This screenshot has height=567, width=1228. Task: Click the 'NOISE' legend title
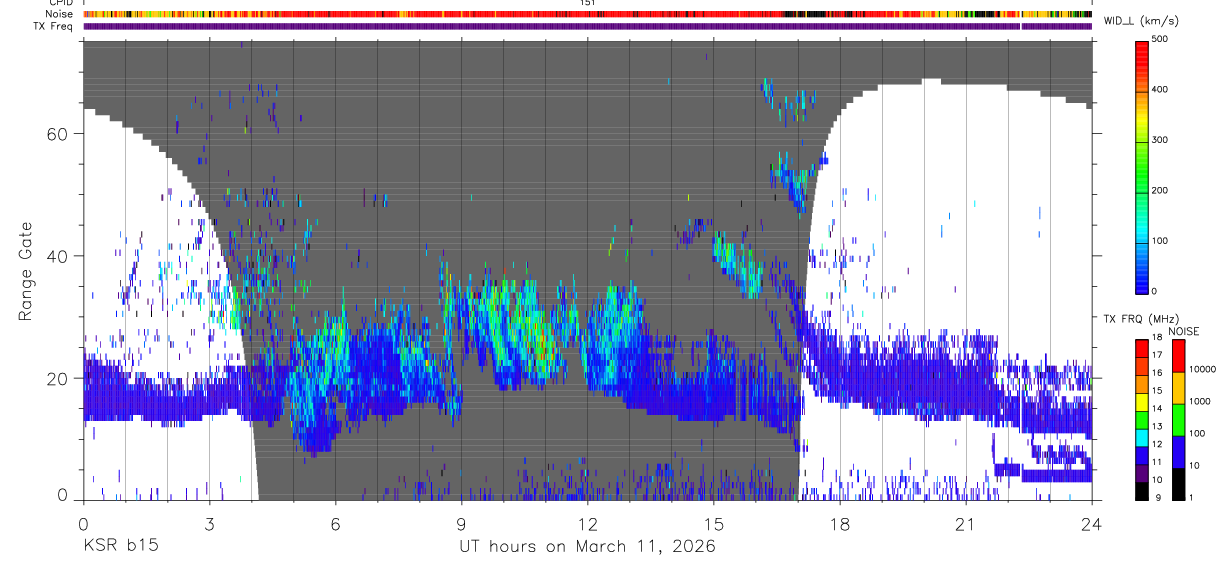[x=1183, y=331]
